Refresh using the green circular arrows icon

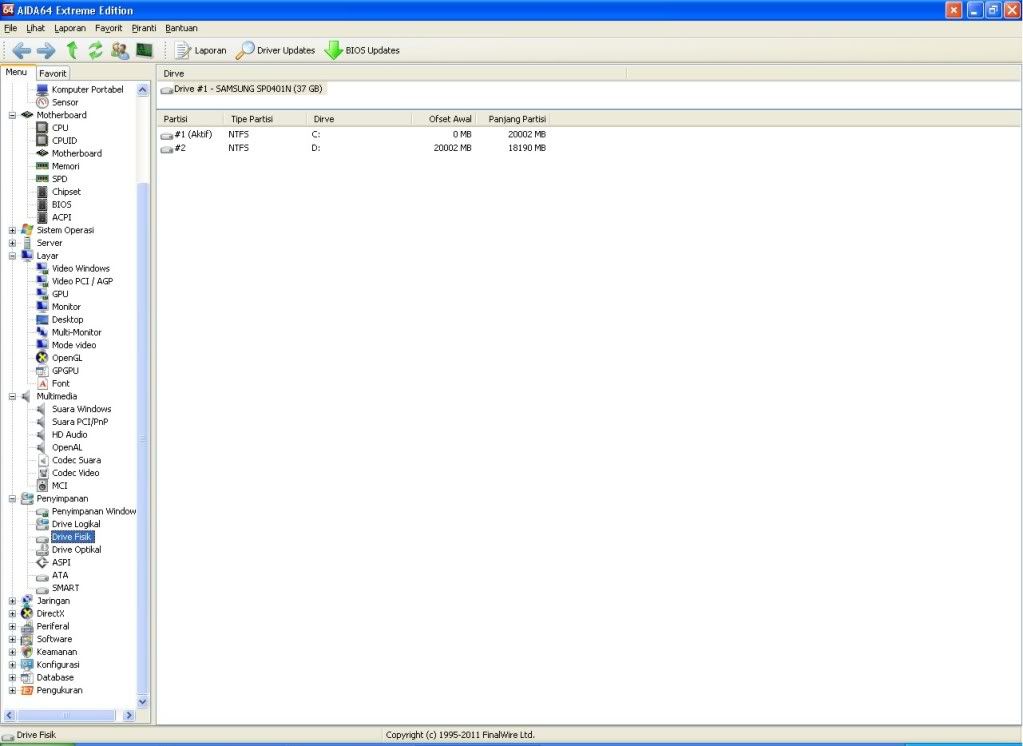95,50
